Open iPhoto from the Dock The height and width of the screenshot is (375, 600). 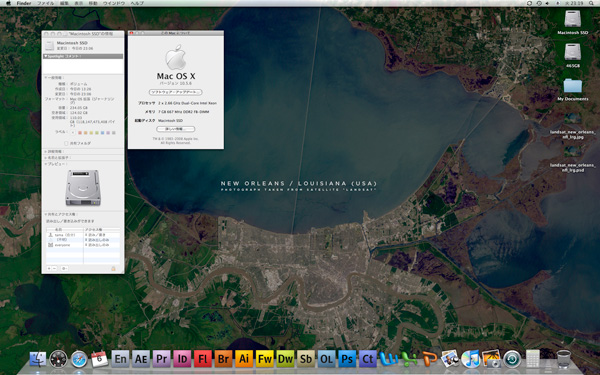tap(492, 359)
